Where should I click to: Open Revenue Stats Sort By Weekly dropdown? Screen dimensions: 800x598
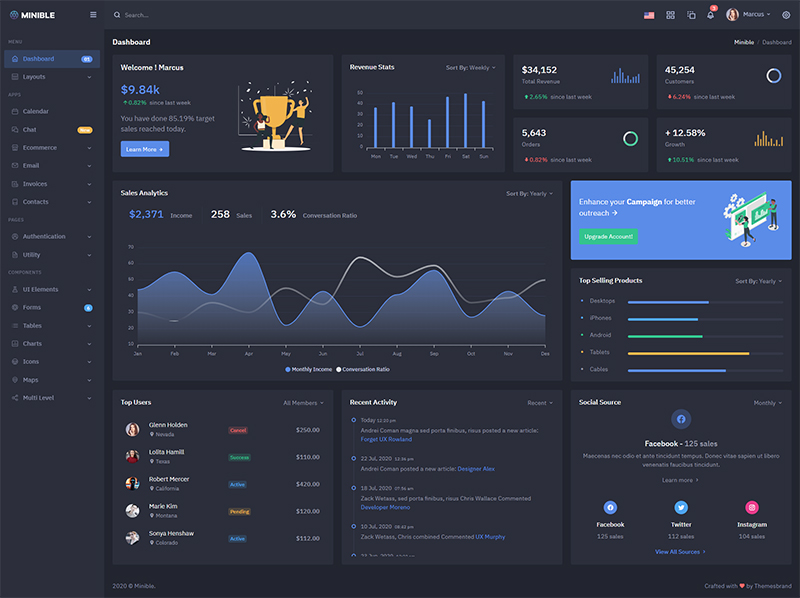(470, 68)
